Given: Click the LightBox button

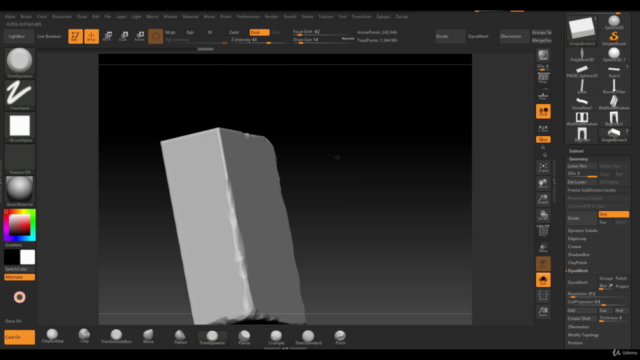Looking at the screenshot, I should click(17, 36).
